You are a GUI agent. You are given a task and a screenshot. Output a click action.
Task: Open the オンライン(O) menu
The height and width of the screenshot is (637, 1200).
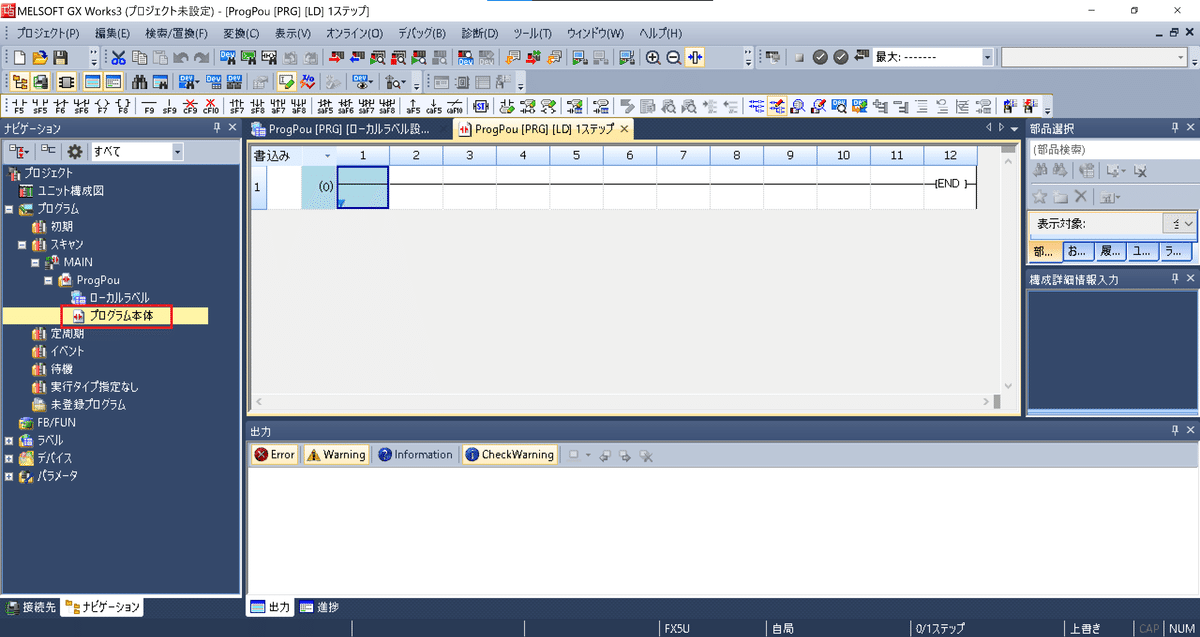[356, 33]
